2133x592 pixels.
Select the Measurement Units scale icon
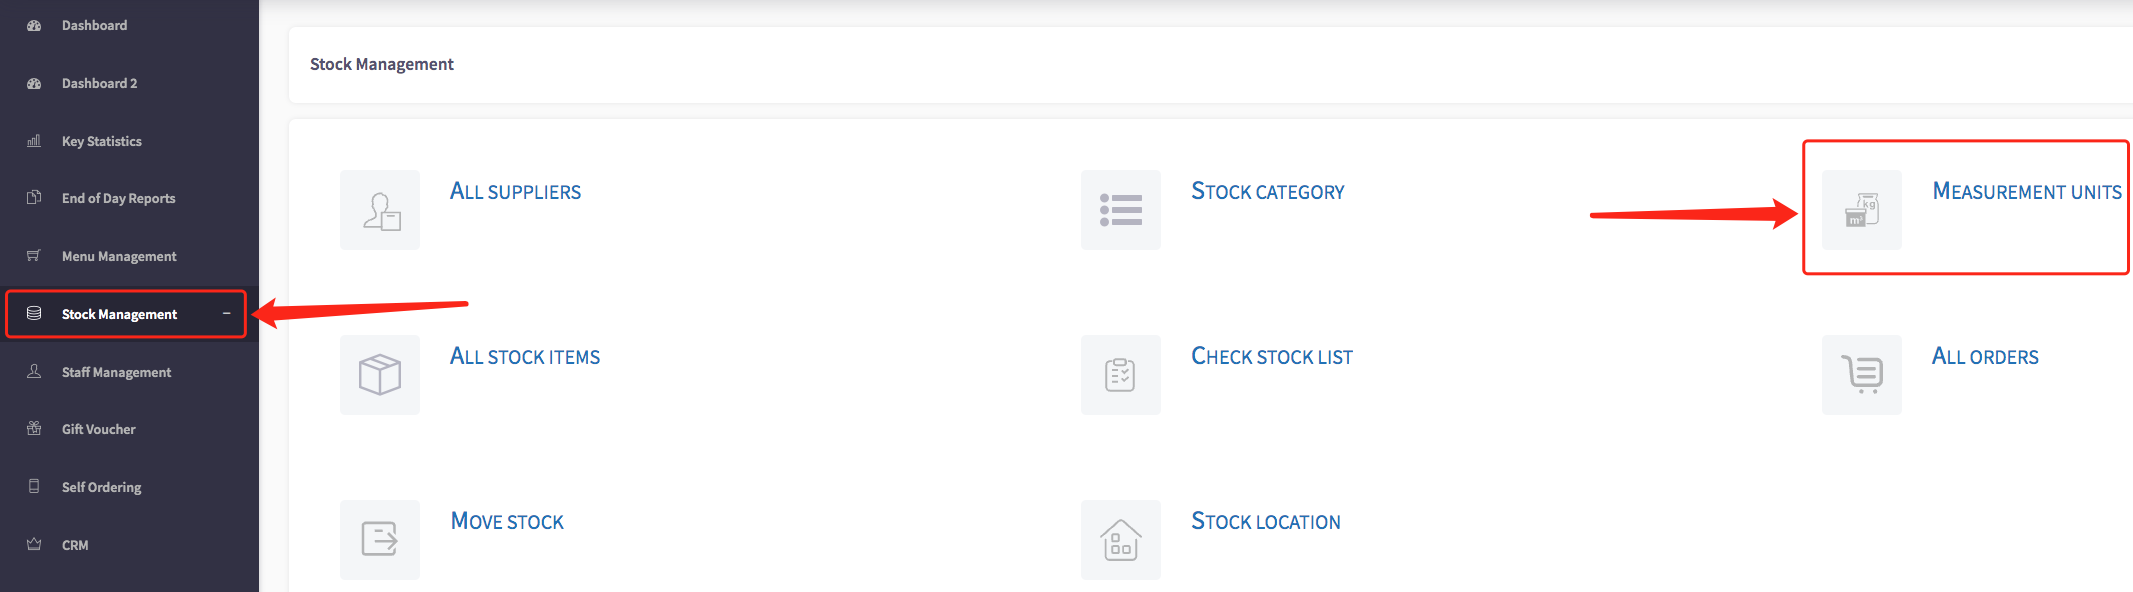(x=1862, y=210)
